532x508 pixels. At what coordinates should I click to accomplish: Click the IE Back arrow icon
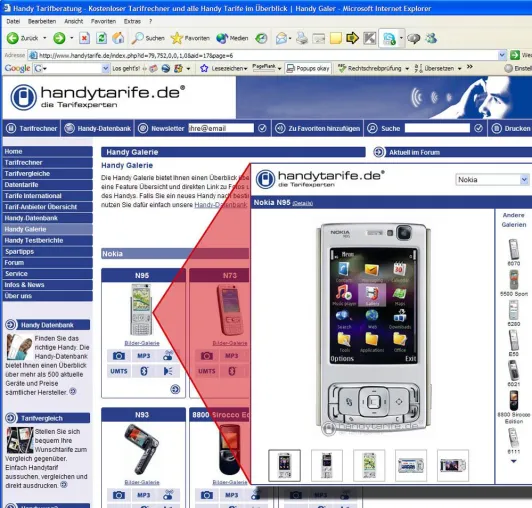click(x=13, y=38)
